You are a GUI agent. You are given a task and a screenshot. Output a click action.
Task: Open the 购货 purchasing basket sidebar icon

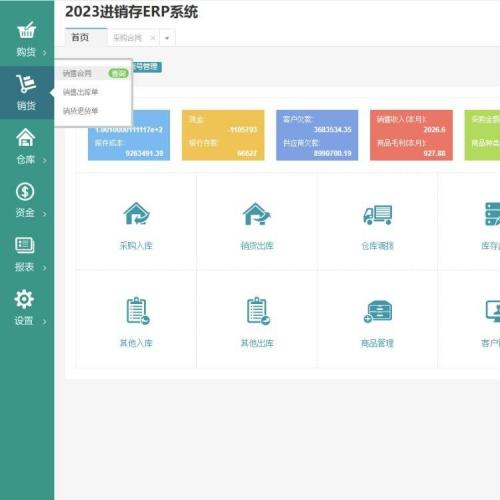(x=26, y=30)
